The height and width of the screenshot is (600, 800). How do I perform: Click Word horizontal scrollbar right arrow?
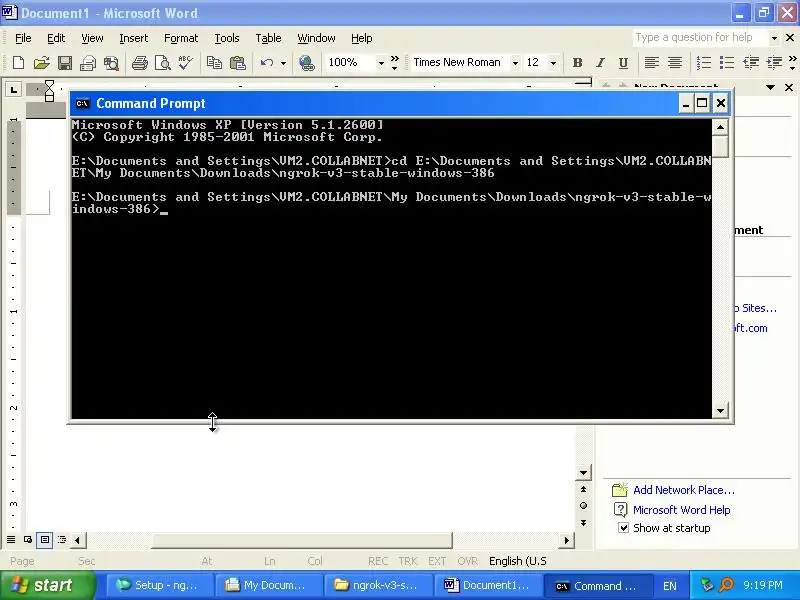566,540
